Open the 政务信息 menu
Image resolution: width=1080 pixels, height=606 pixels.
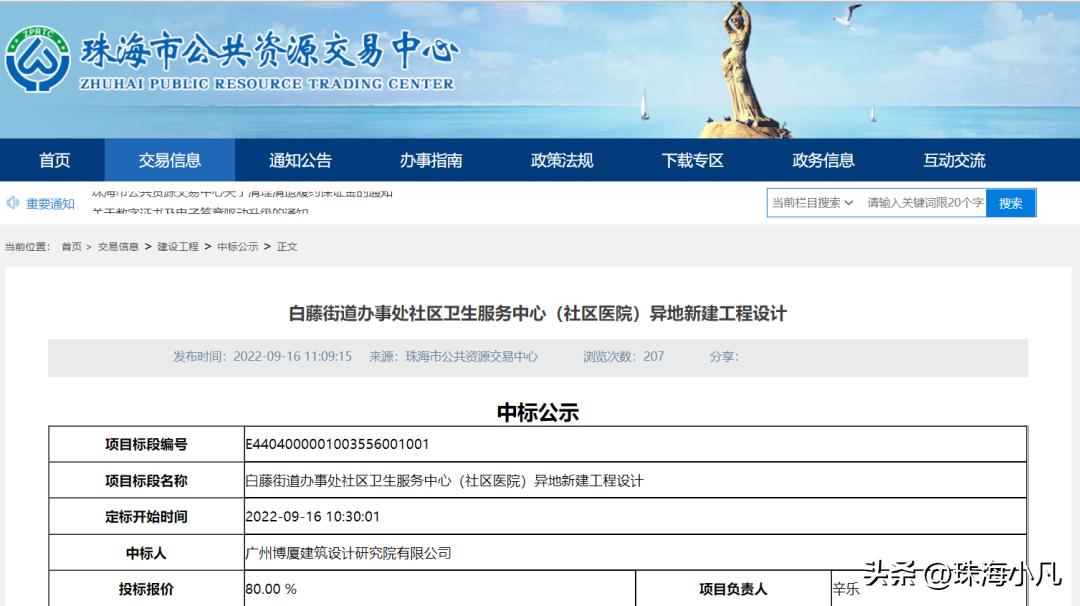(x=822, y=159)
